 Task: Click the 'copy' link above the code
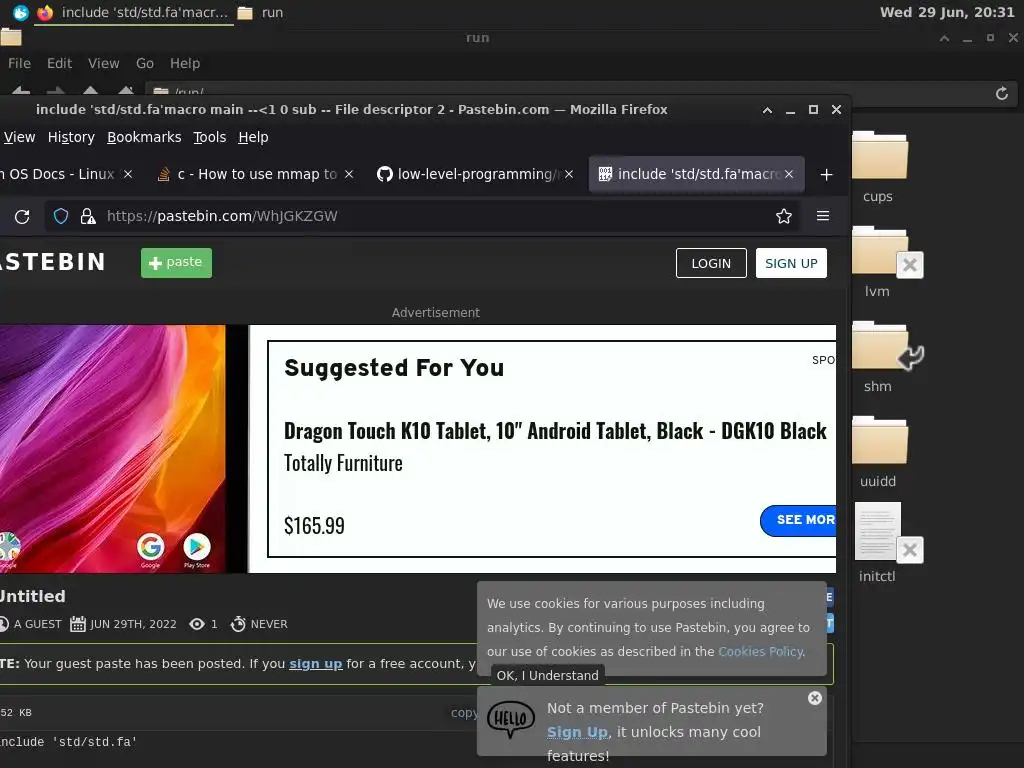click(x=464, y=712)
